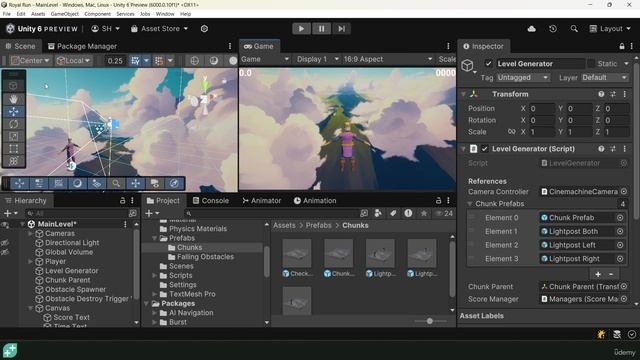Add a Chunk Prefabs element with plus
The height and width of the screenshot is (360, 640).
pyautogui.click(x=598, y=274)
